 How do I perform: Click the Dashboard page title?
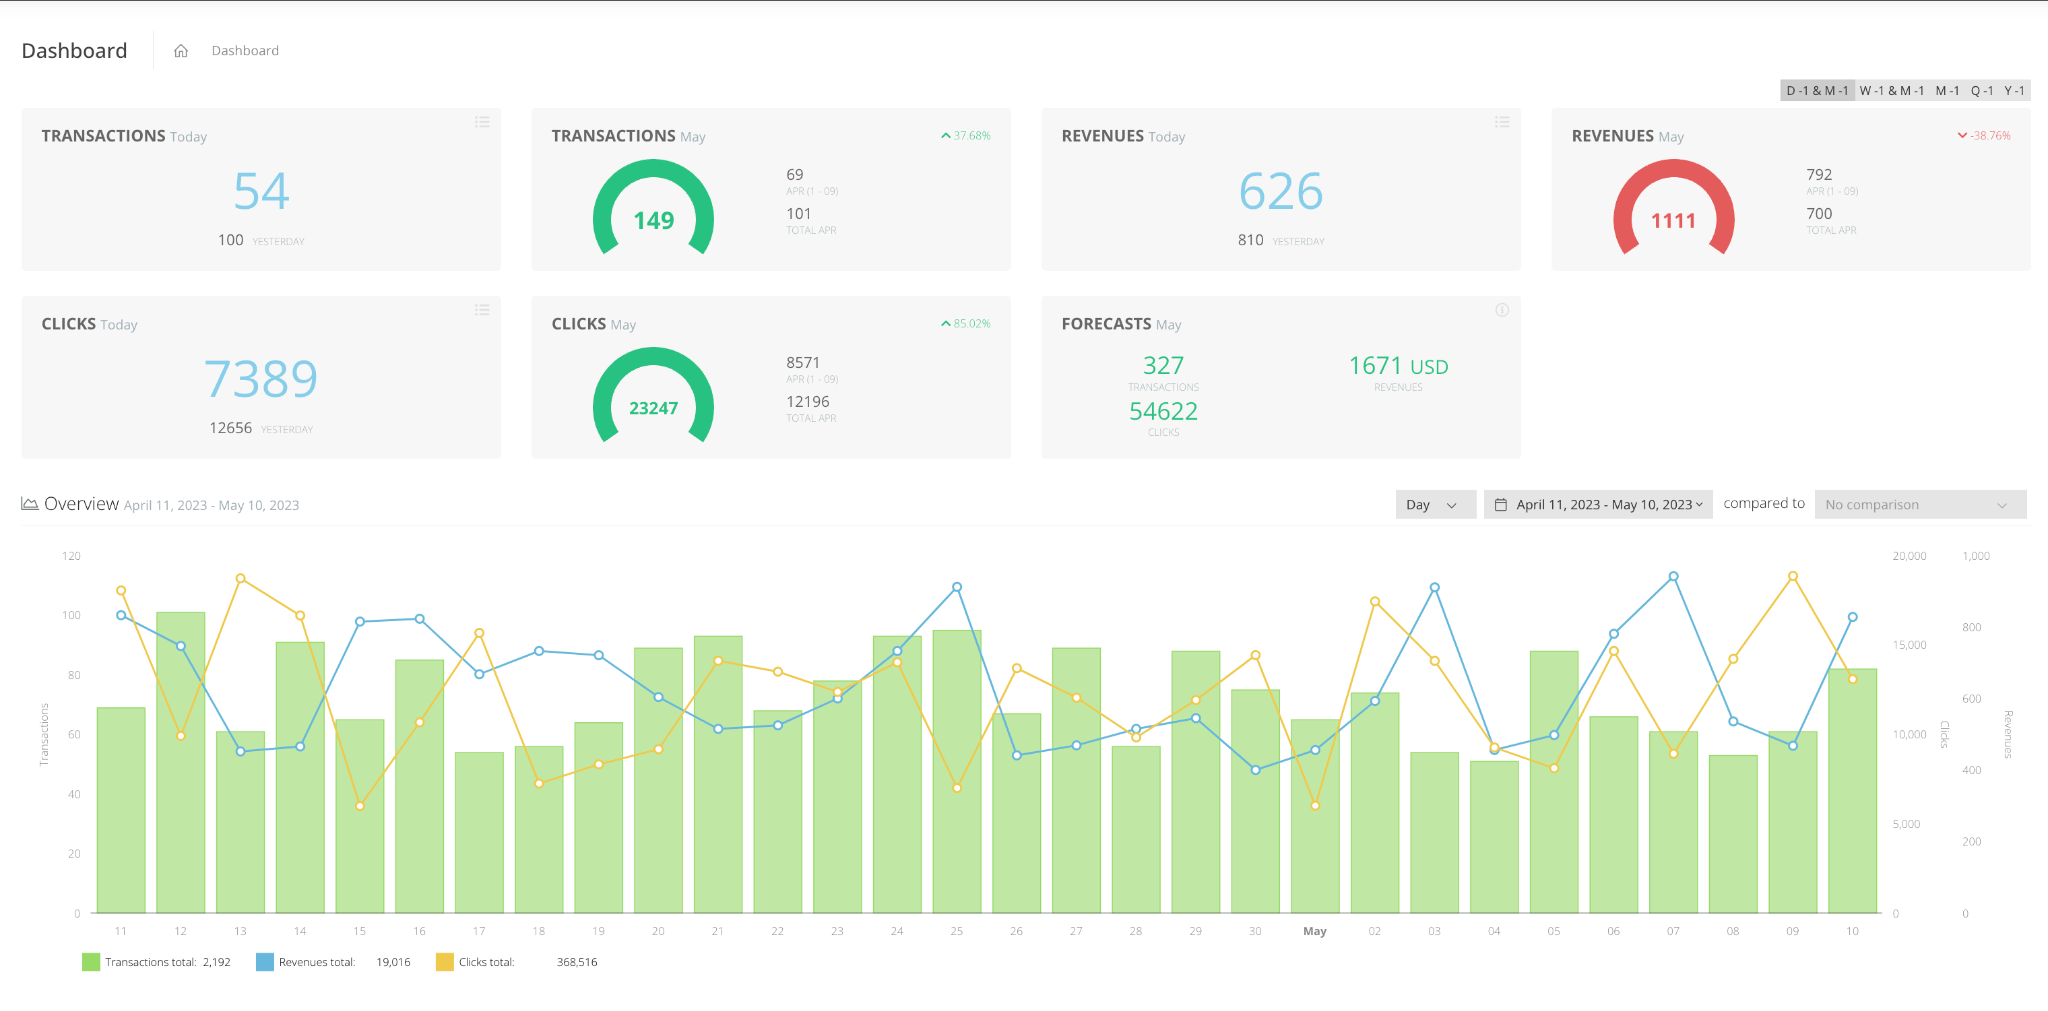(74, 51)
